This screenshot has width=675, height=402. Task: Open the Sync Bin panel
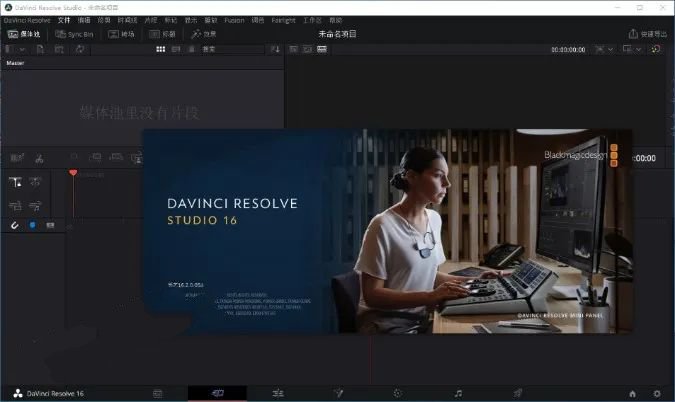click(74, 34)
